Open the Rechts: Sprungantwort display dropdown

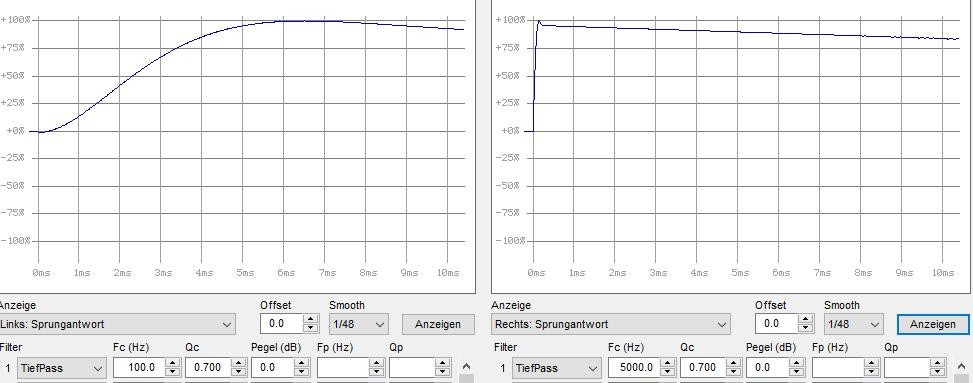coord(611,324)
